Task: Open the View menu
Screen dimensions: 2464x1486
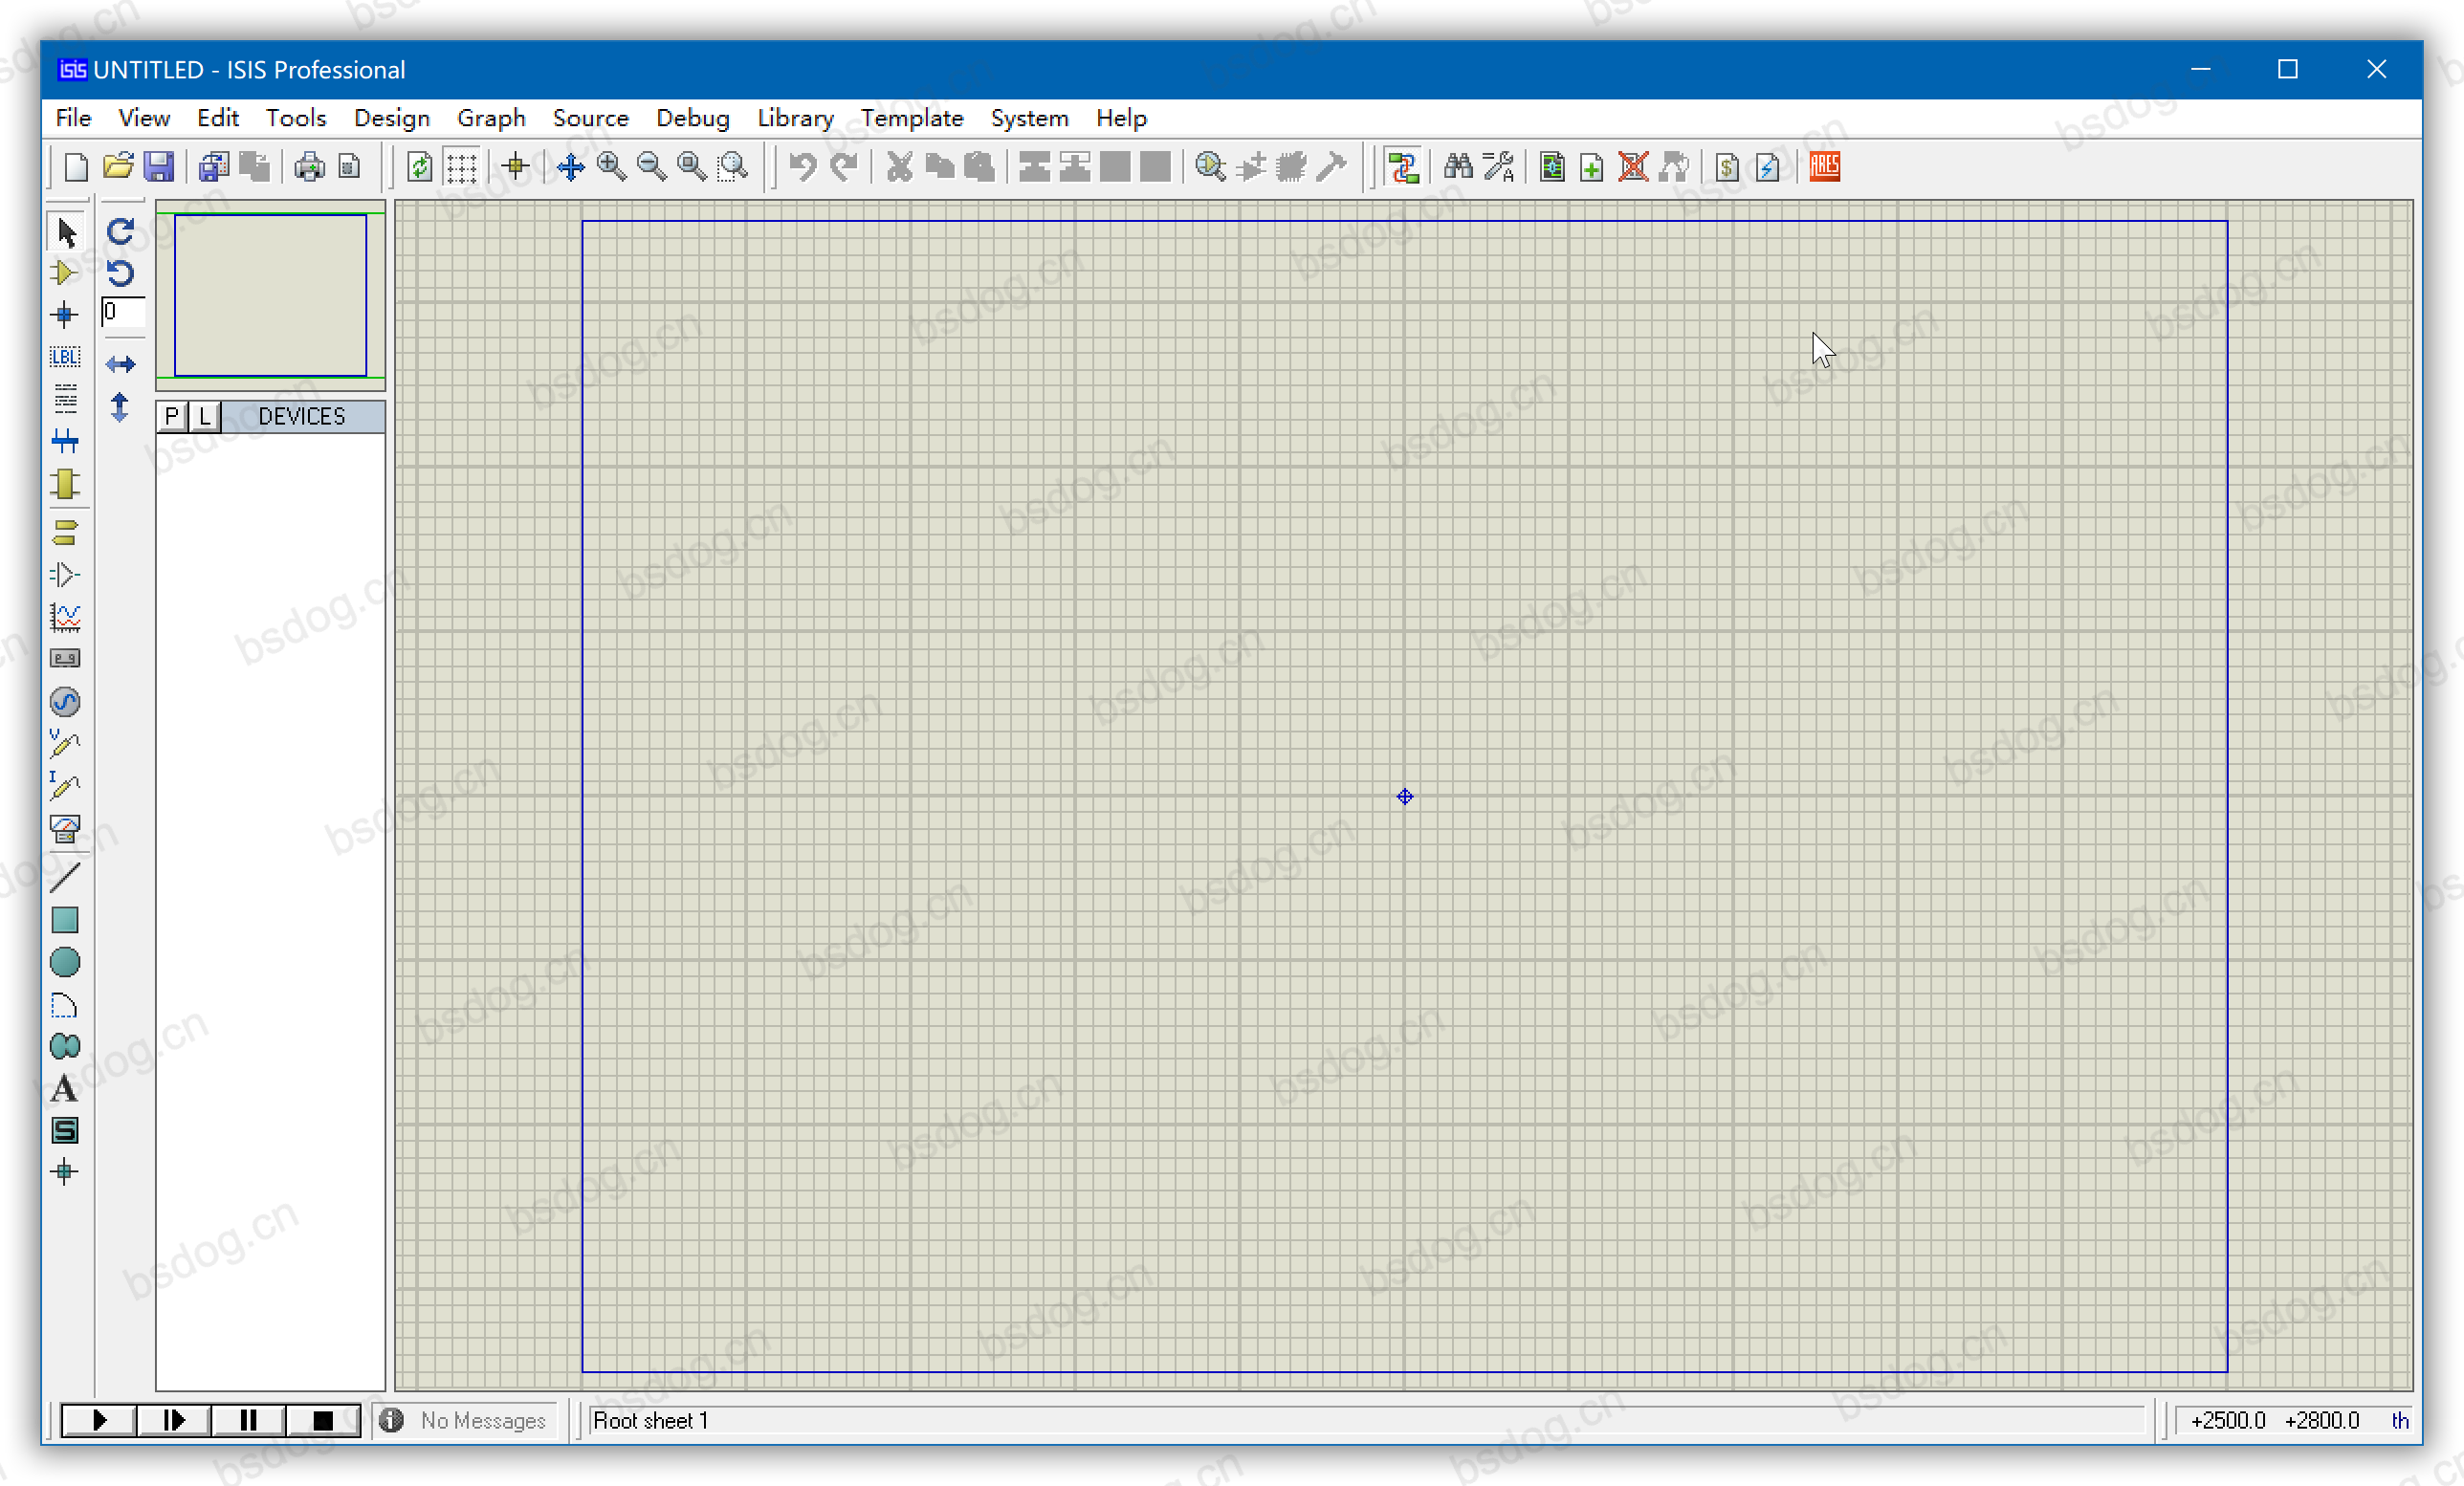Action: coord(143,118)
